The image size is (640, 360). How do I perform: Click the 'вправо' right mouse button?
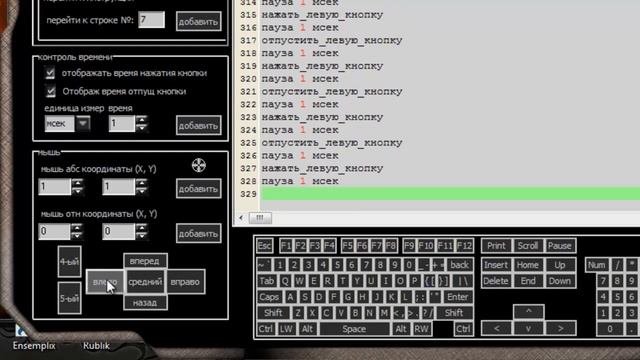pyautogui.click(x=185, y=282)
